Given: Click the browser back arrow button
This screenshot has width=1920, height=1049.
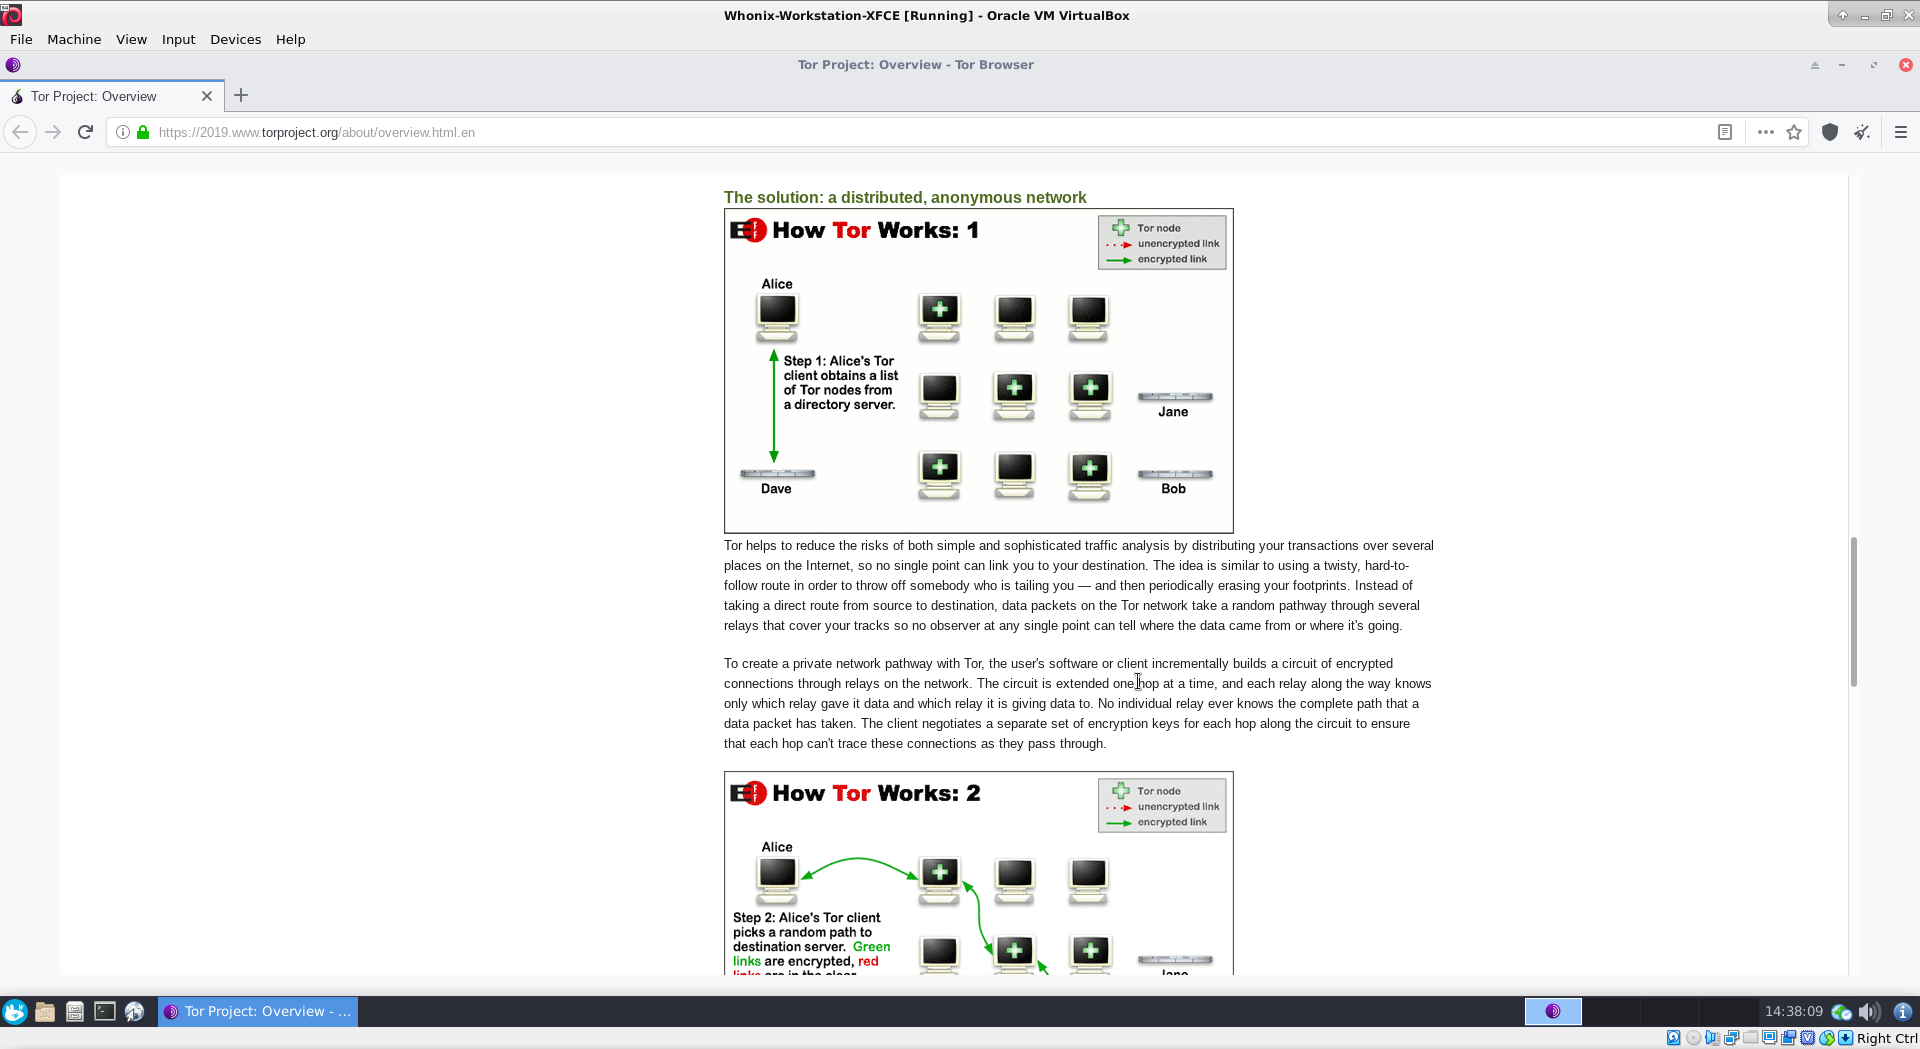Looking at the screenshot, I should [20, 132].
